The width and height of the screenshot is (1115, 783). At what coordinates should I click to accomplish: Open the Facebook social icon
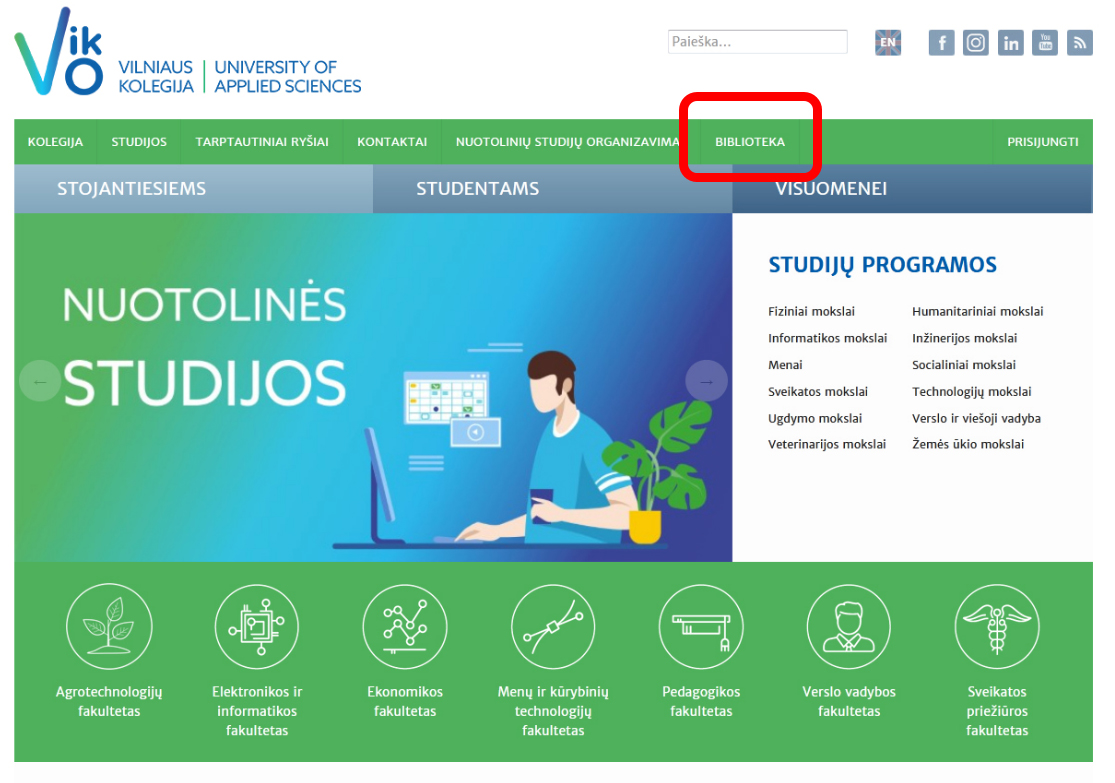941,43
